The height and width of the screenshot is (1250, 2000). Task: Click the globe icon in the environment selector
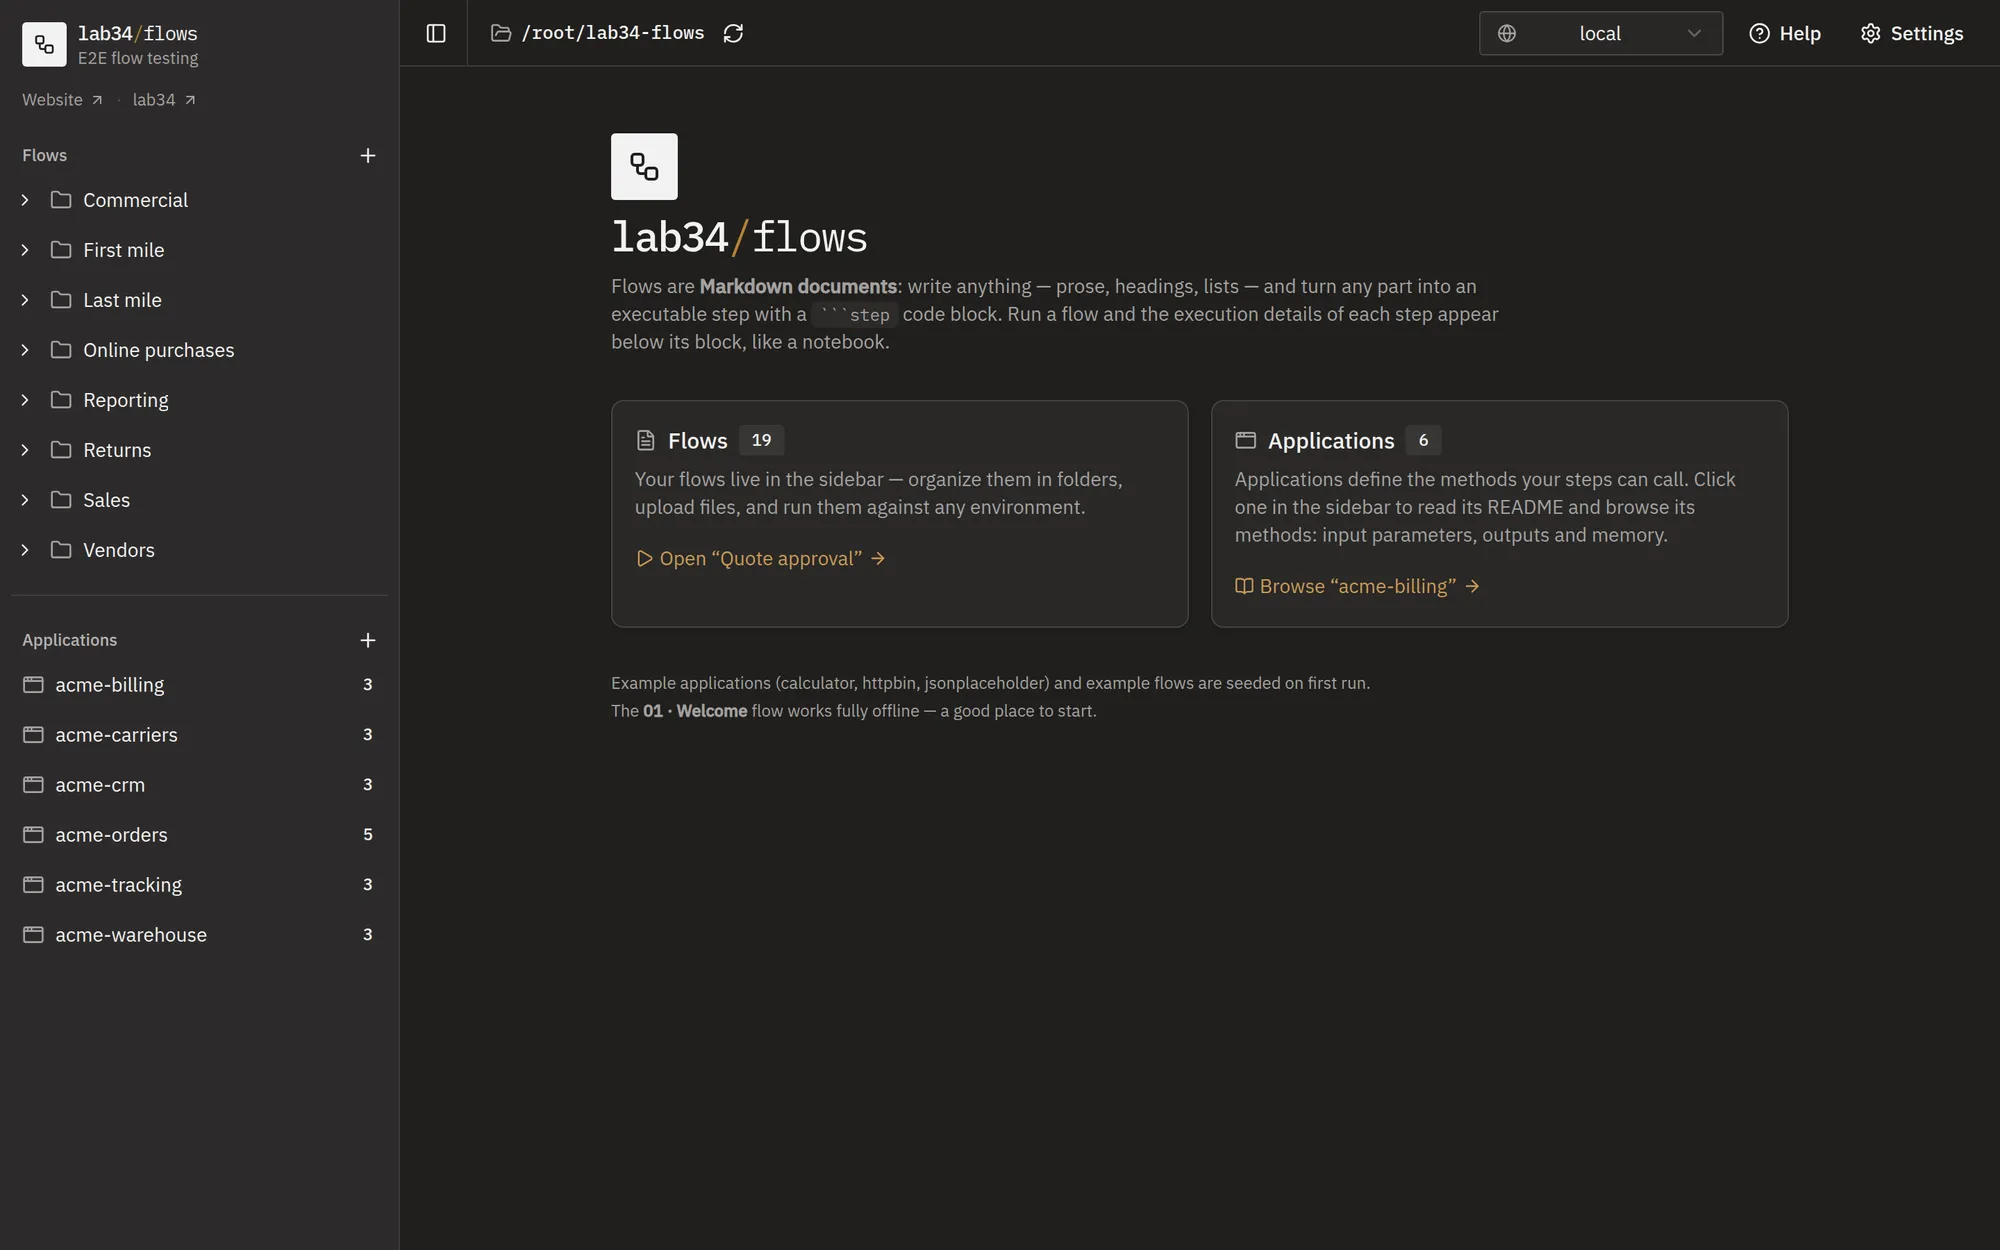1507,33
